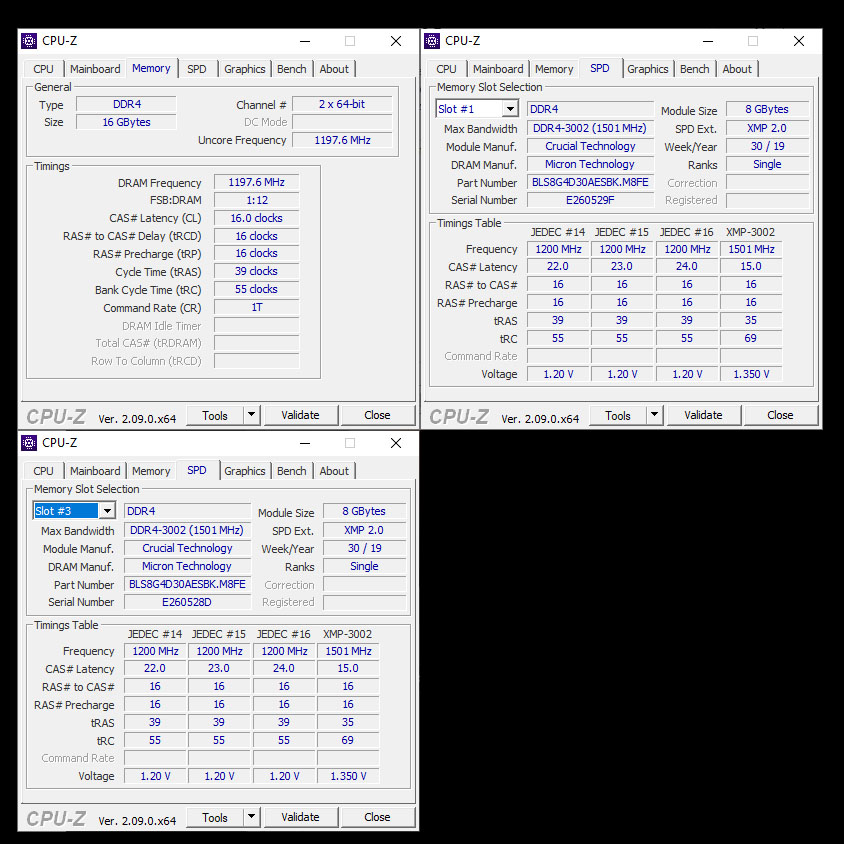Click the Channel # value 2 x 64-bit

pos(342,104)
